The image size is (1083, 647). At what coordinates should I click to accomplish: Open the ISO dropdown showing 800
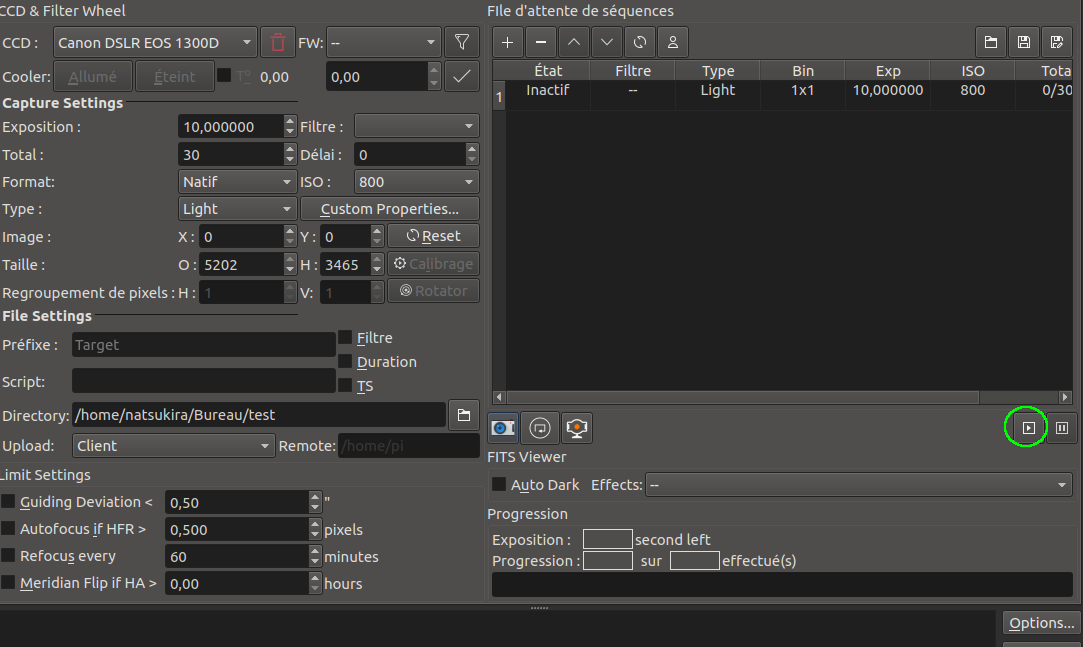(416, 182)
